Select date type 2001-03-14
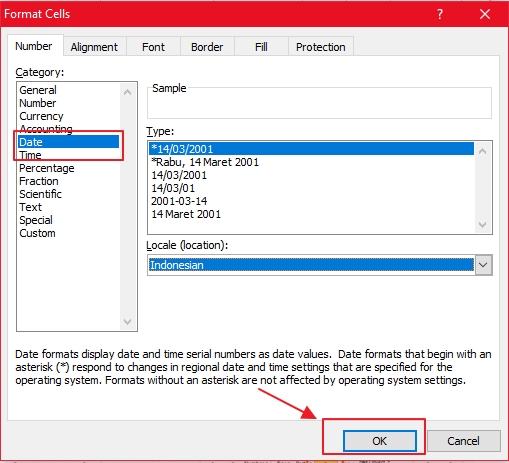509x463 pixels. pos(179,201)
